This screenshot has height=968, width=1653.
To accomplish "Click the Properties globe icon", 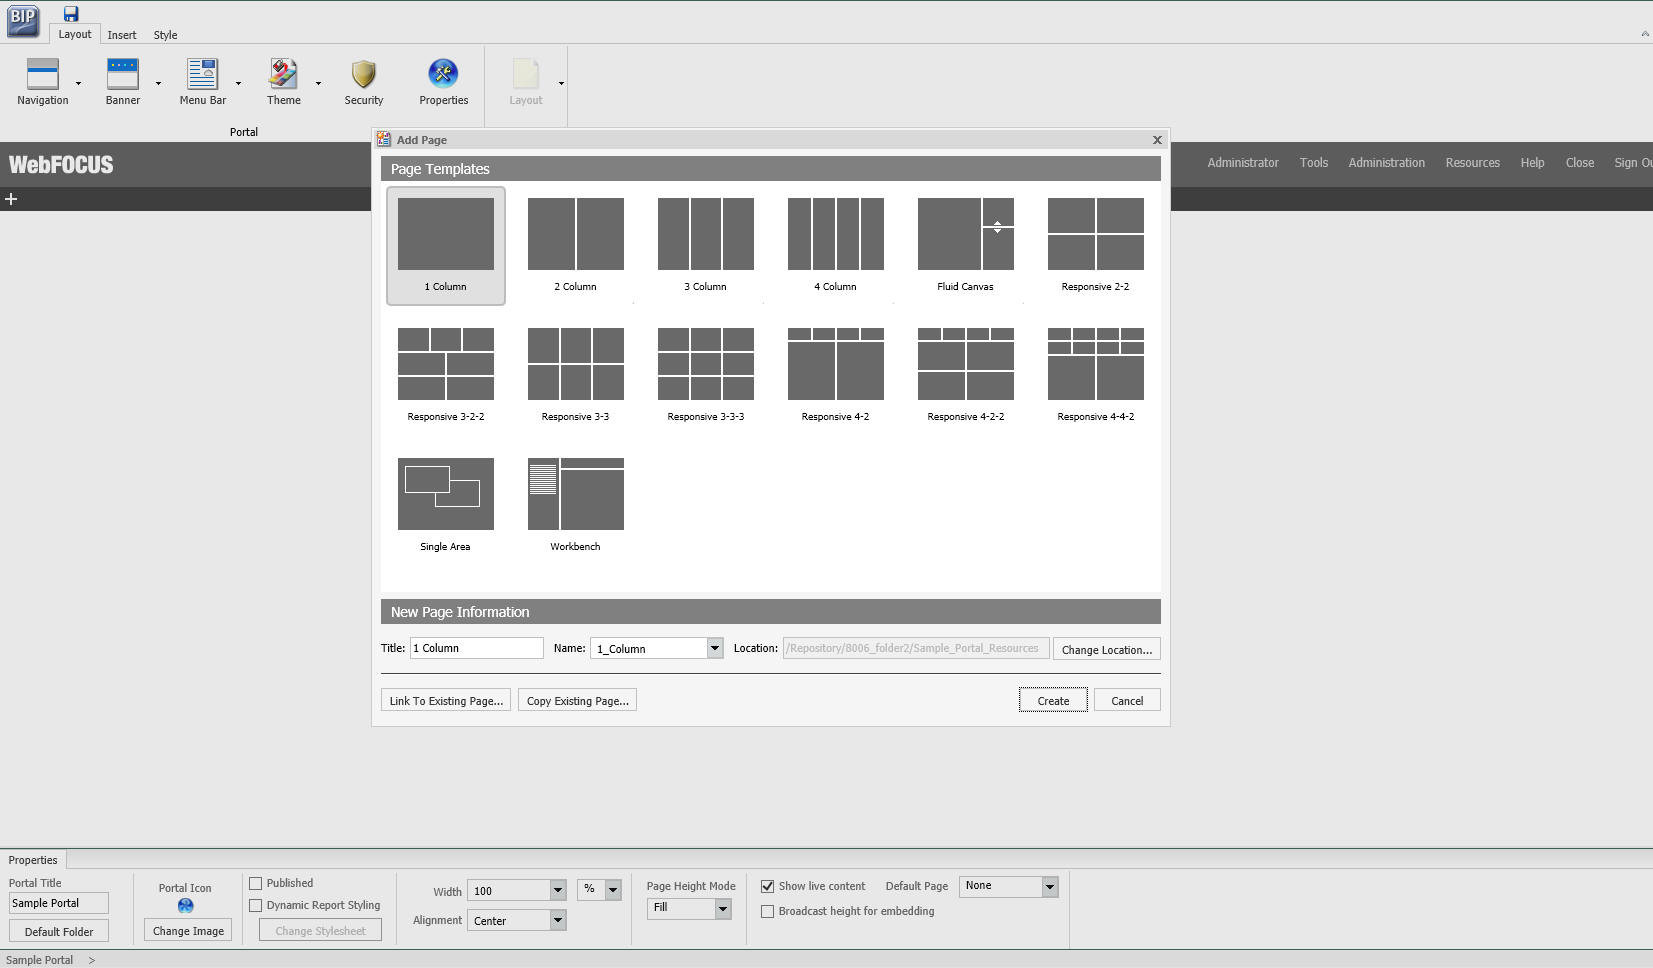I will [x=443, y=73].
